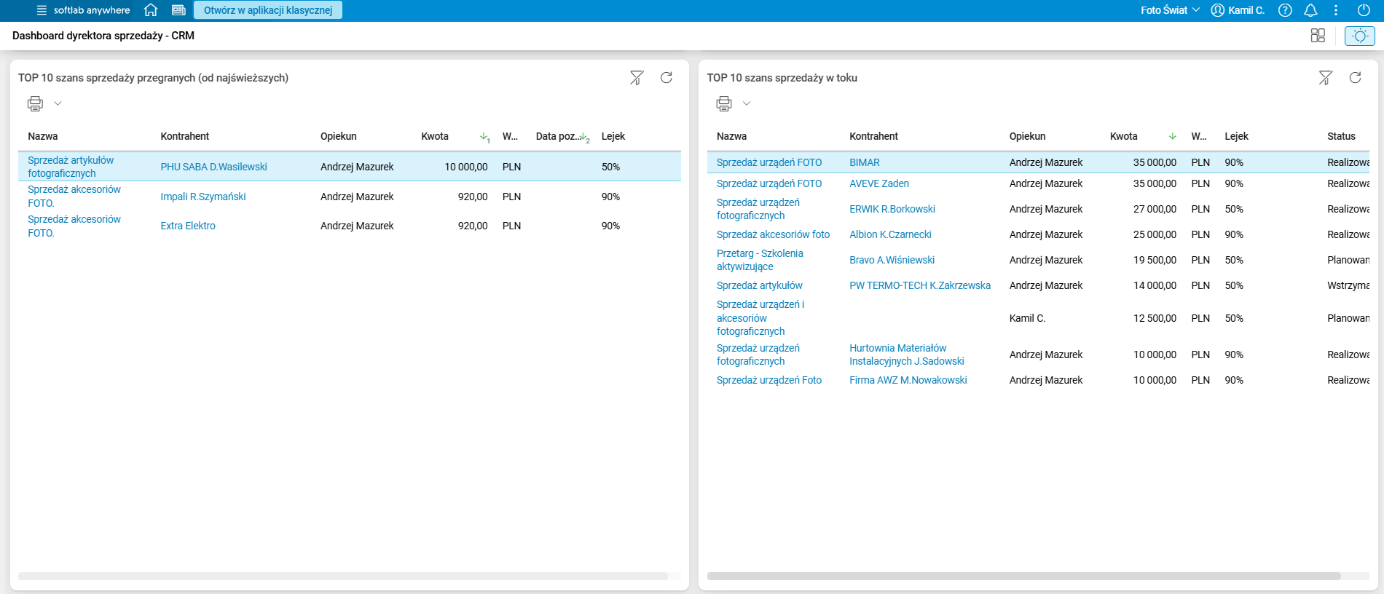
Task: Select the 12 500,00 amount cell
Action: 1155,318
